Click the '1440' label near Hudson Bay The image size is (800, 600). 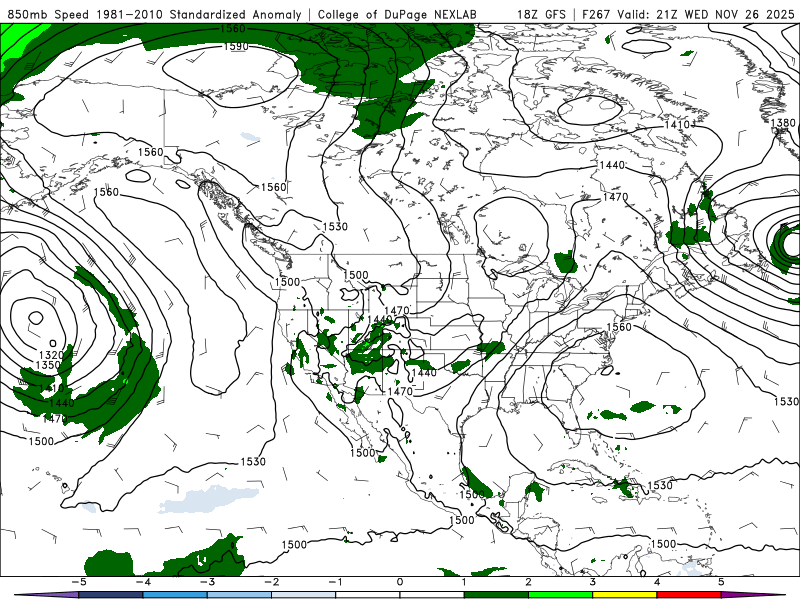612,165
